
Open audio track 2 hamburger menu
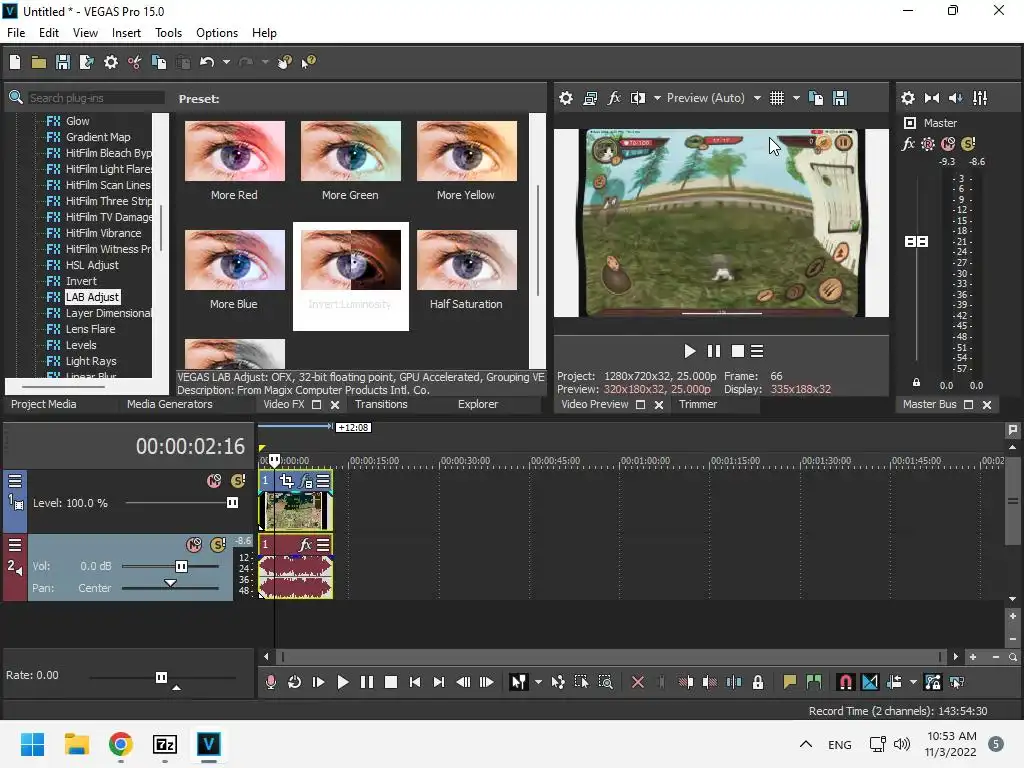click(15, 545)
